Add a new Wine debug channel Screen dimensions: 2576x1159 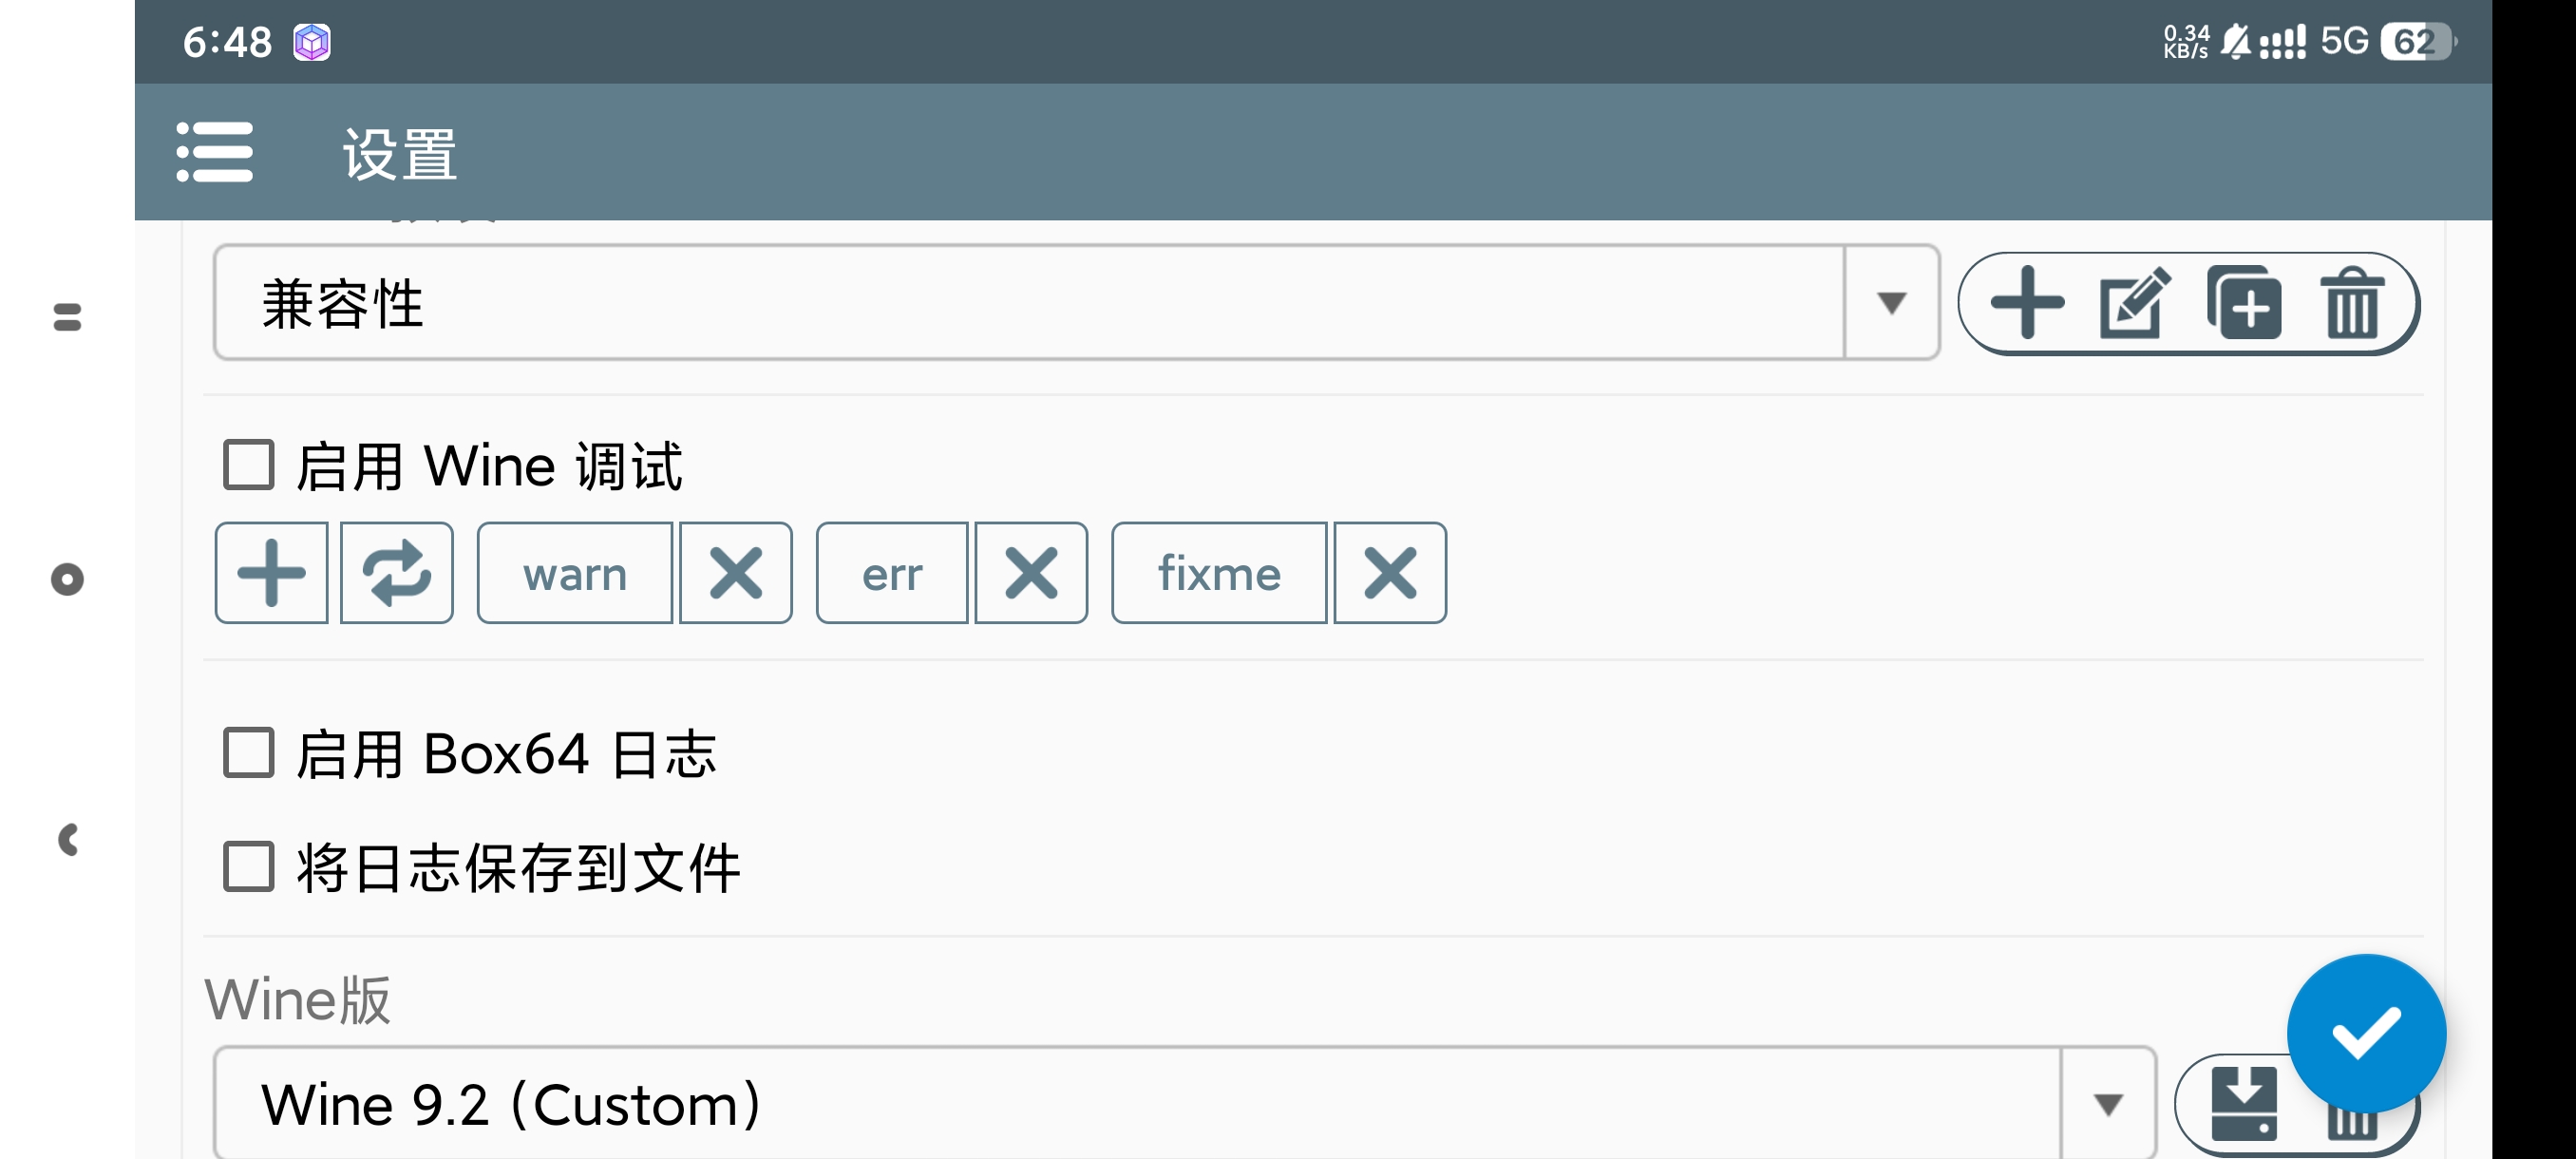pyautogui.click(x=271, y=573)
